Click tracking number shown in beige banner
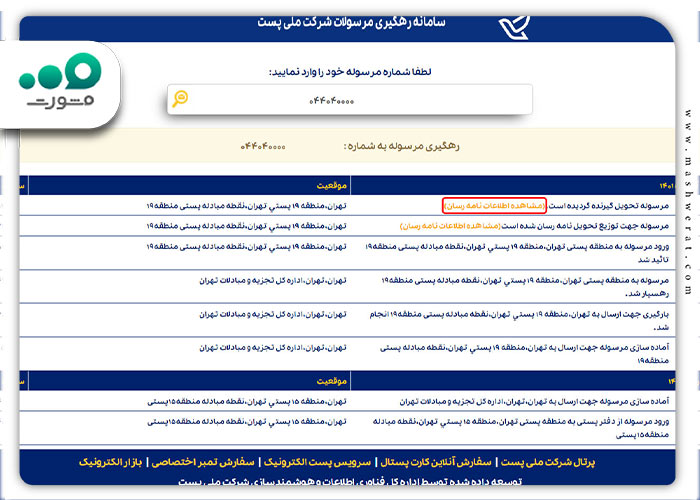Image resolution: width=700 pixels, height=500 pixels. (263, 146)
